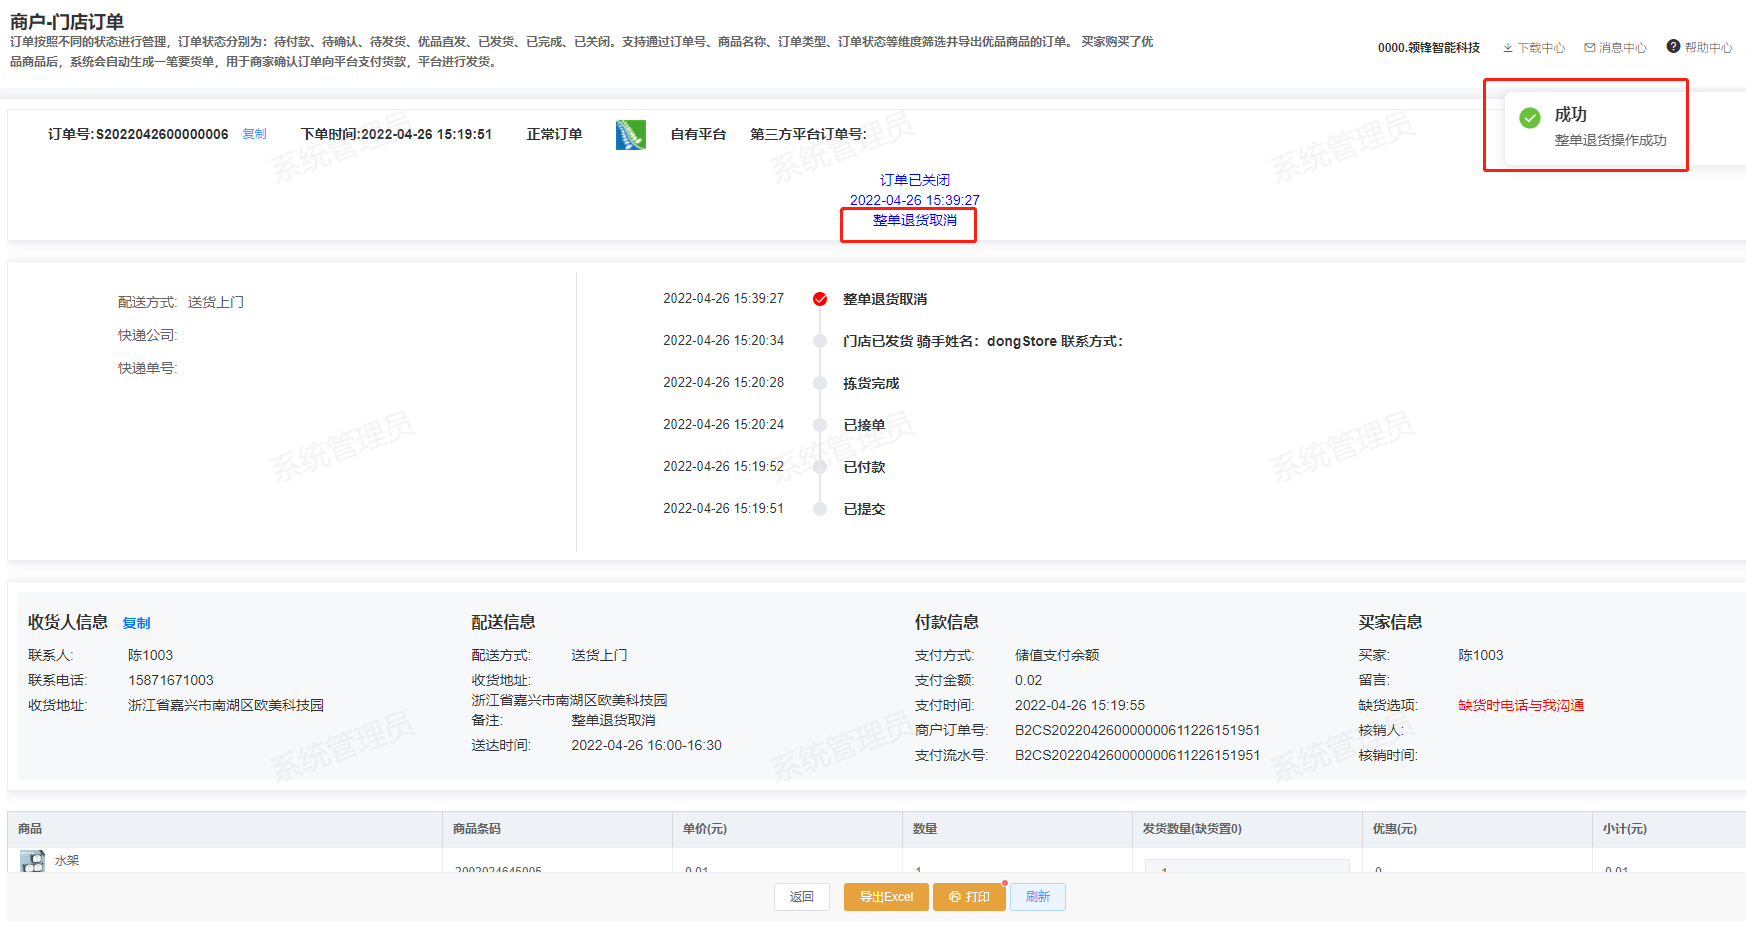Click the 订单已关闭 status link
Screen dimensions: 1746x928
pos(915,180)
